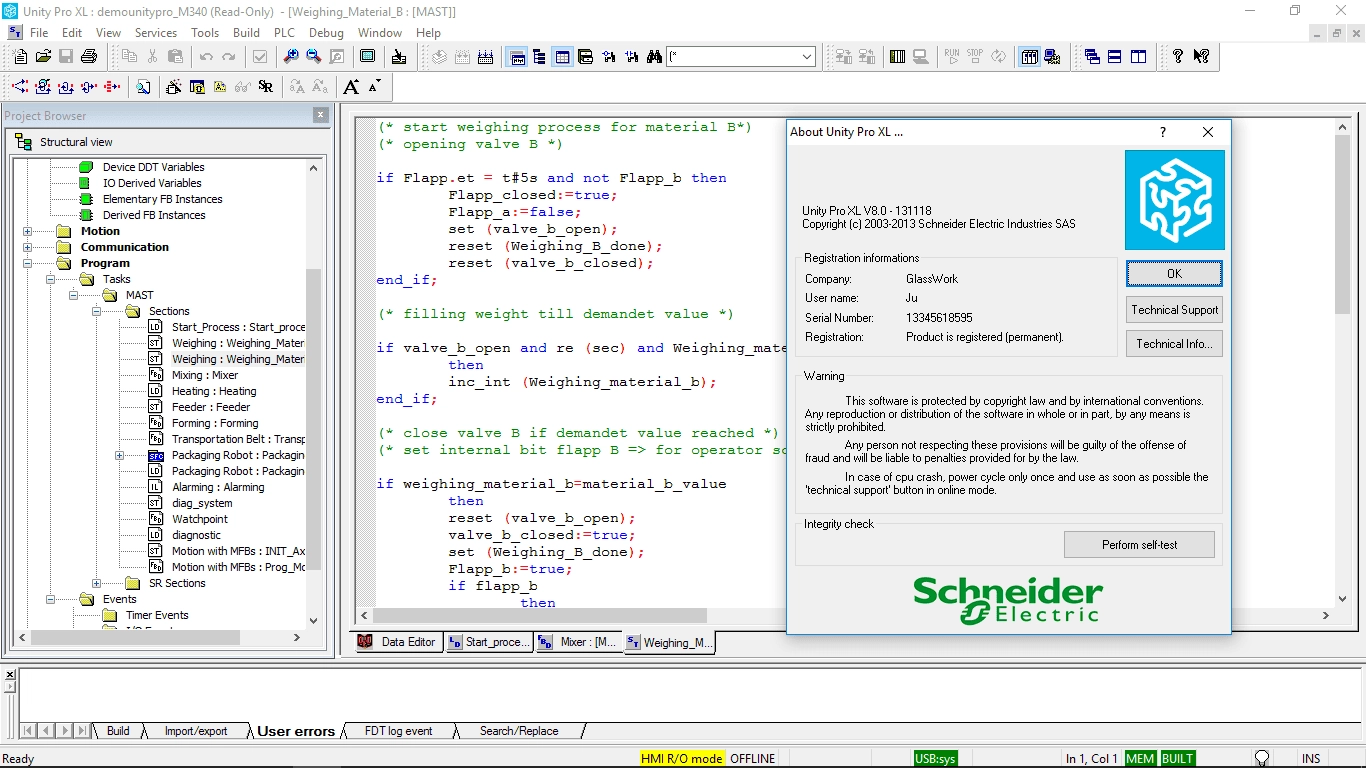Viewport: 1366px width, 768px height.
Task: Click the Perform self-test button
Action: 1139,545
